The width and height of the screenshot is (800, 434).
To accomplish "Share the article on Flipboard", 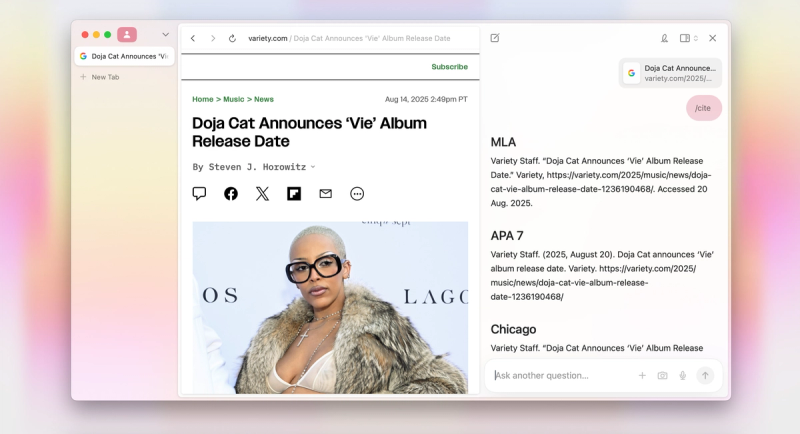I will 294,193.
